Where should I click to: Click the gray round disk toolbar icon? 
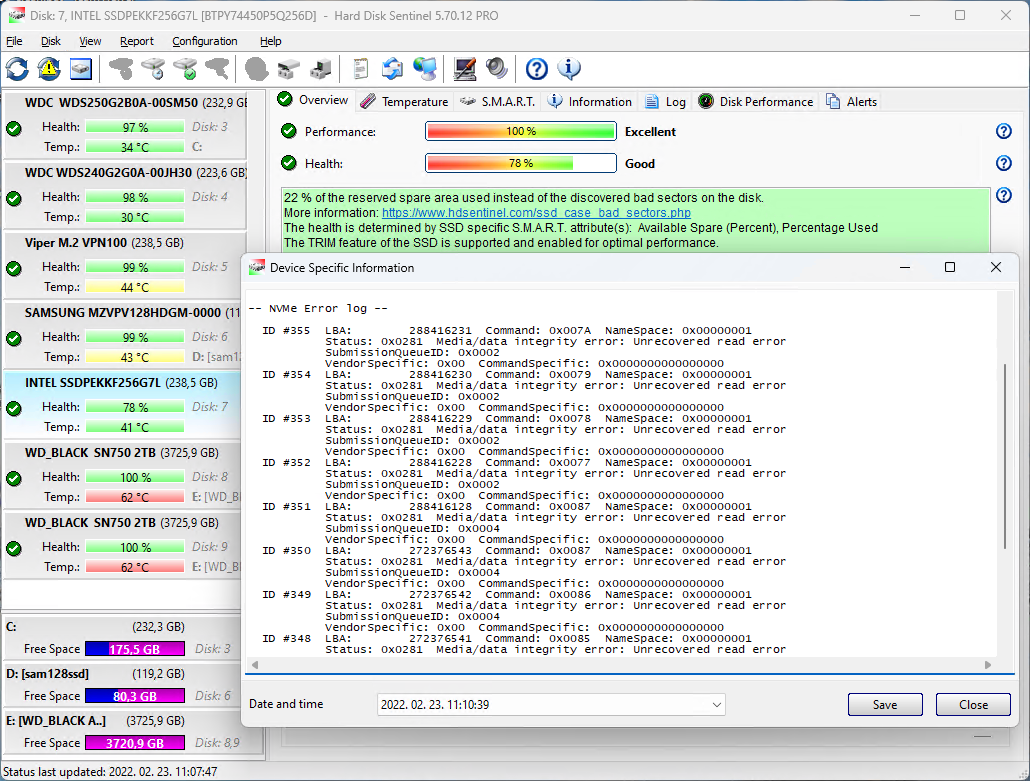tap(256, 69)
